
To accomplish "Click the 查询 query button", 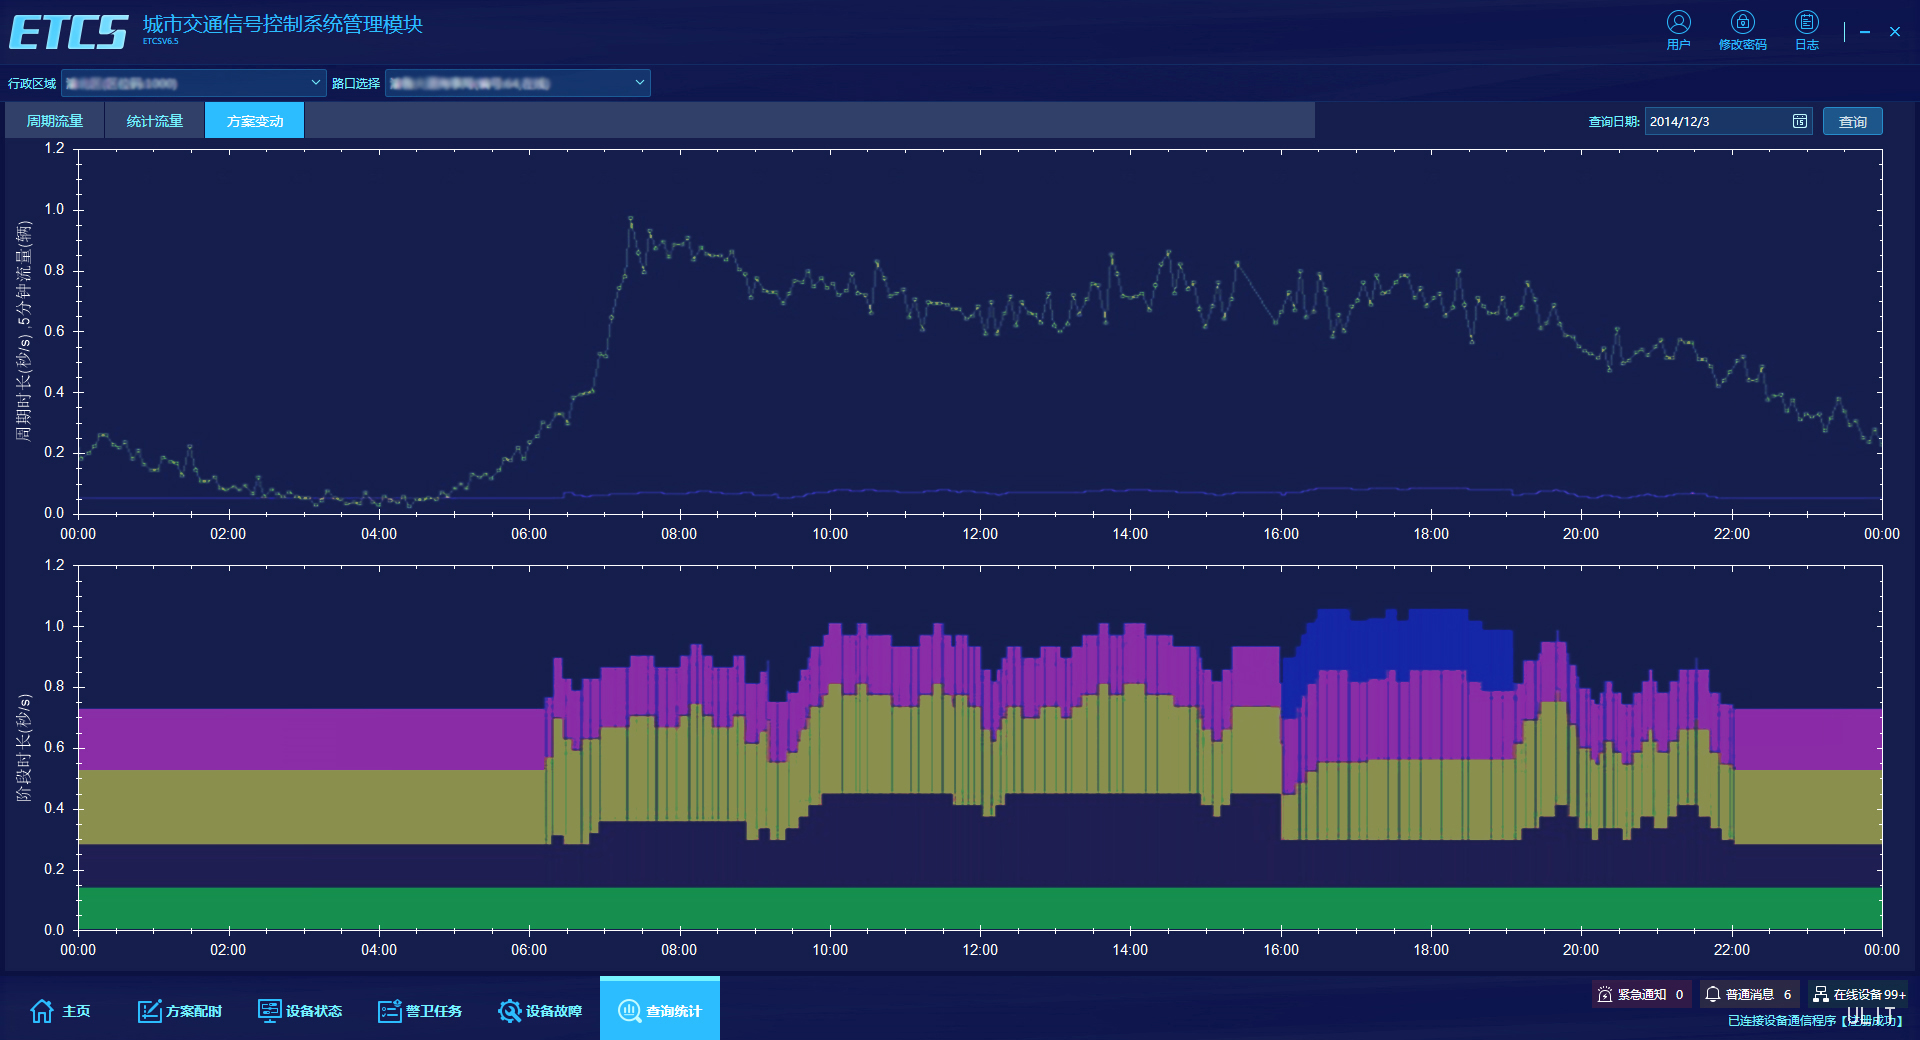I will [x=1852, y=121].
